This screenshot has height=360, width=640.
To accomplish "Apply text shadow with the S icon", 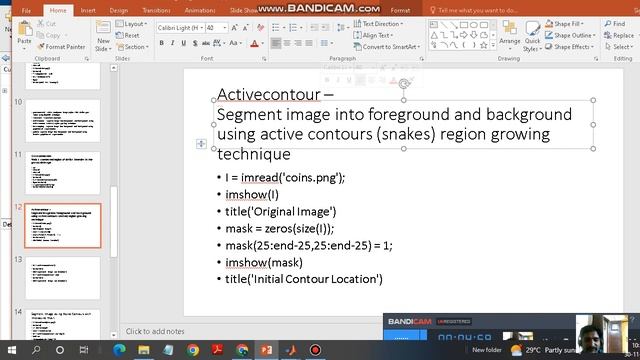I will [195, 43].
